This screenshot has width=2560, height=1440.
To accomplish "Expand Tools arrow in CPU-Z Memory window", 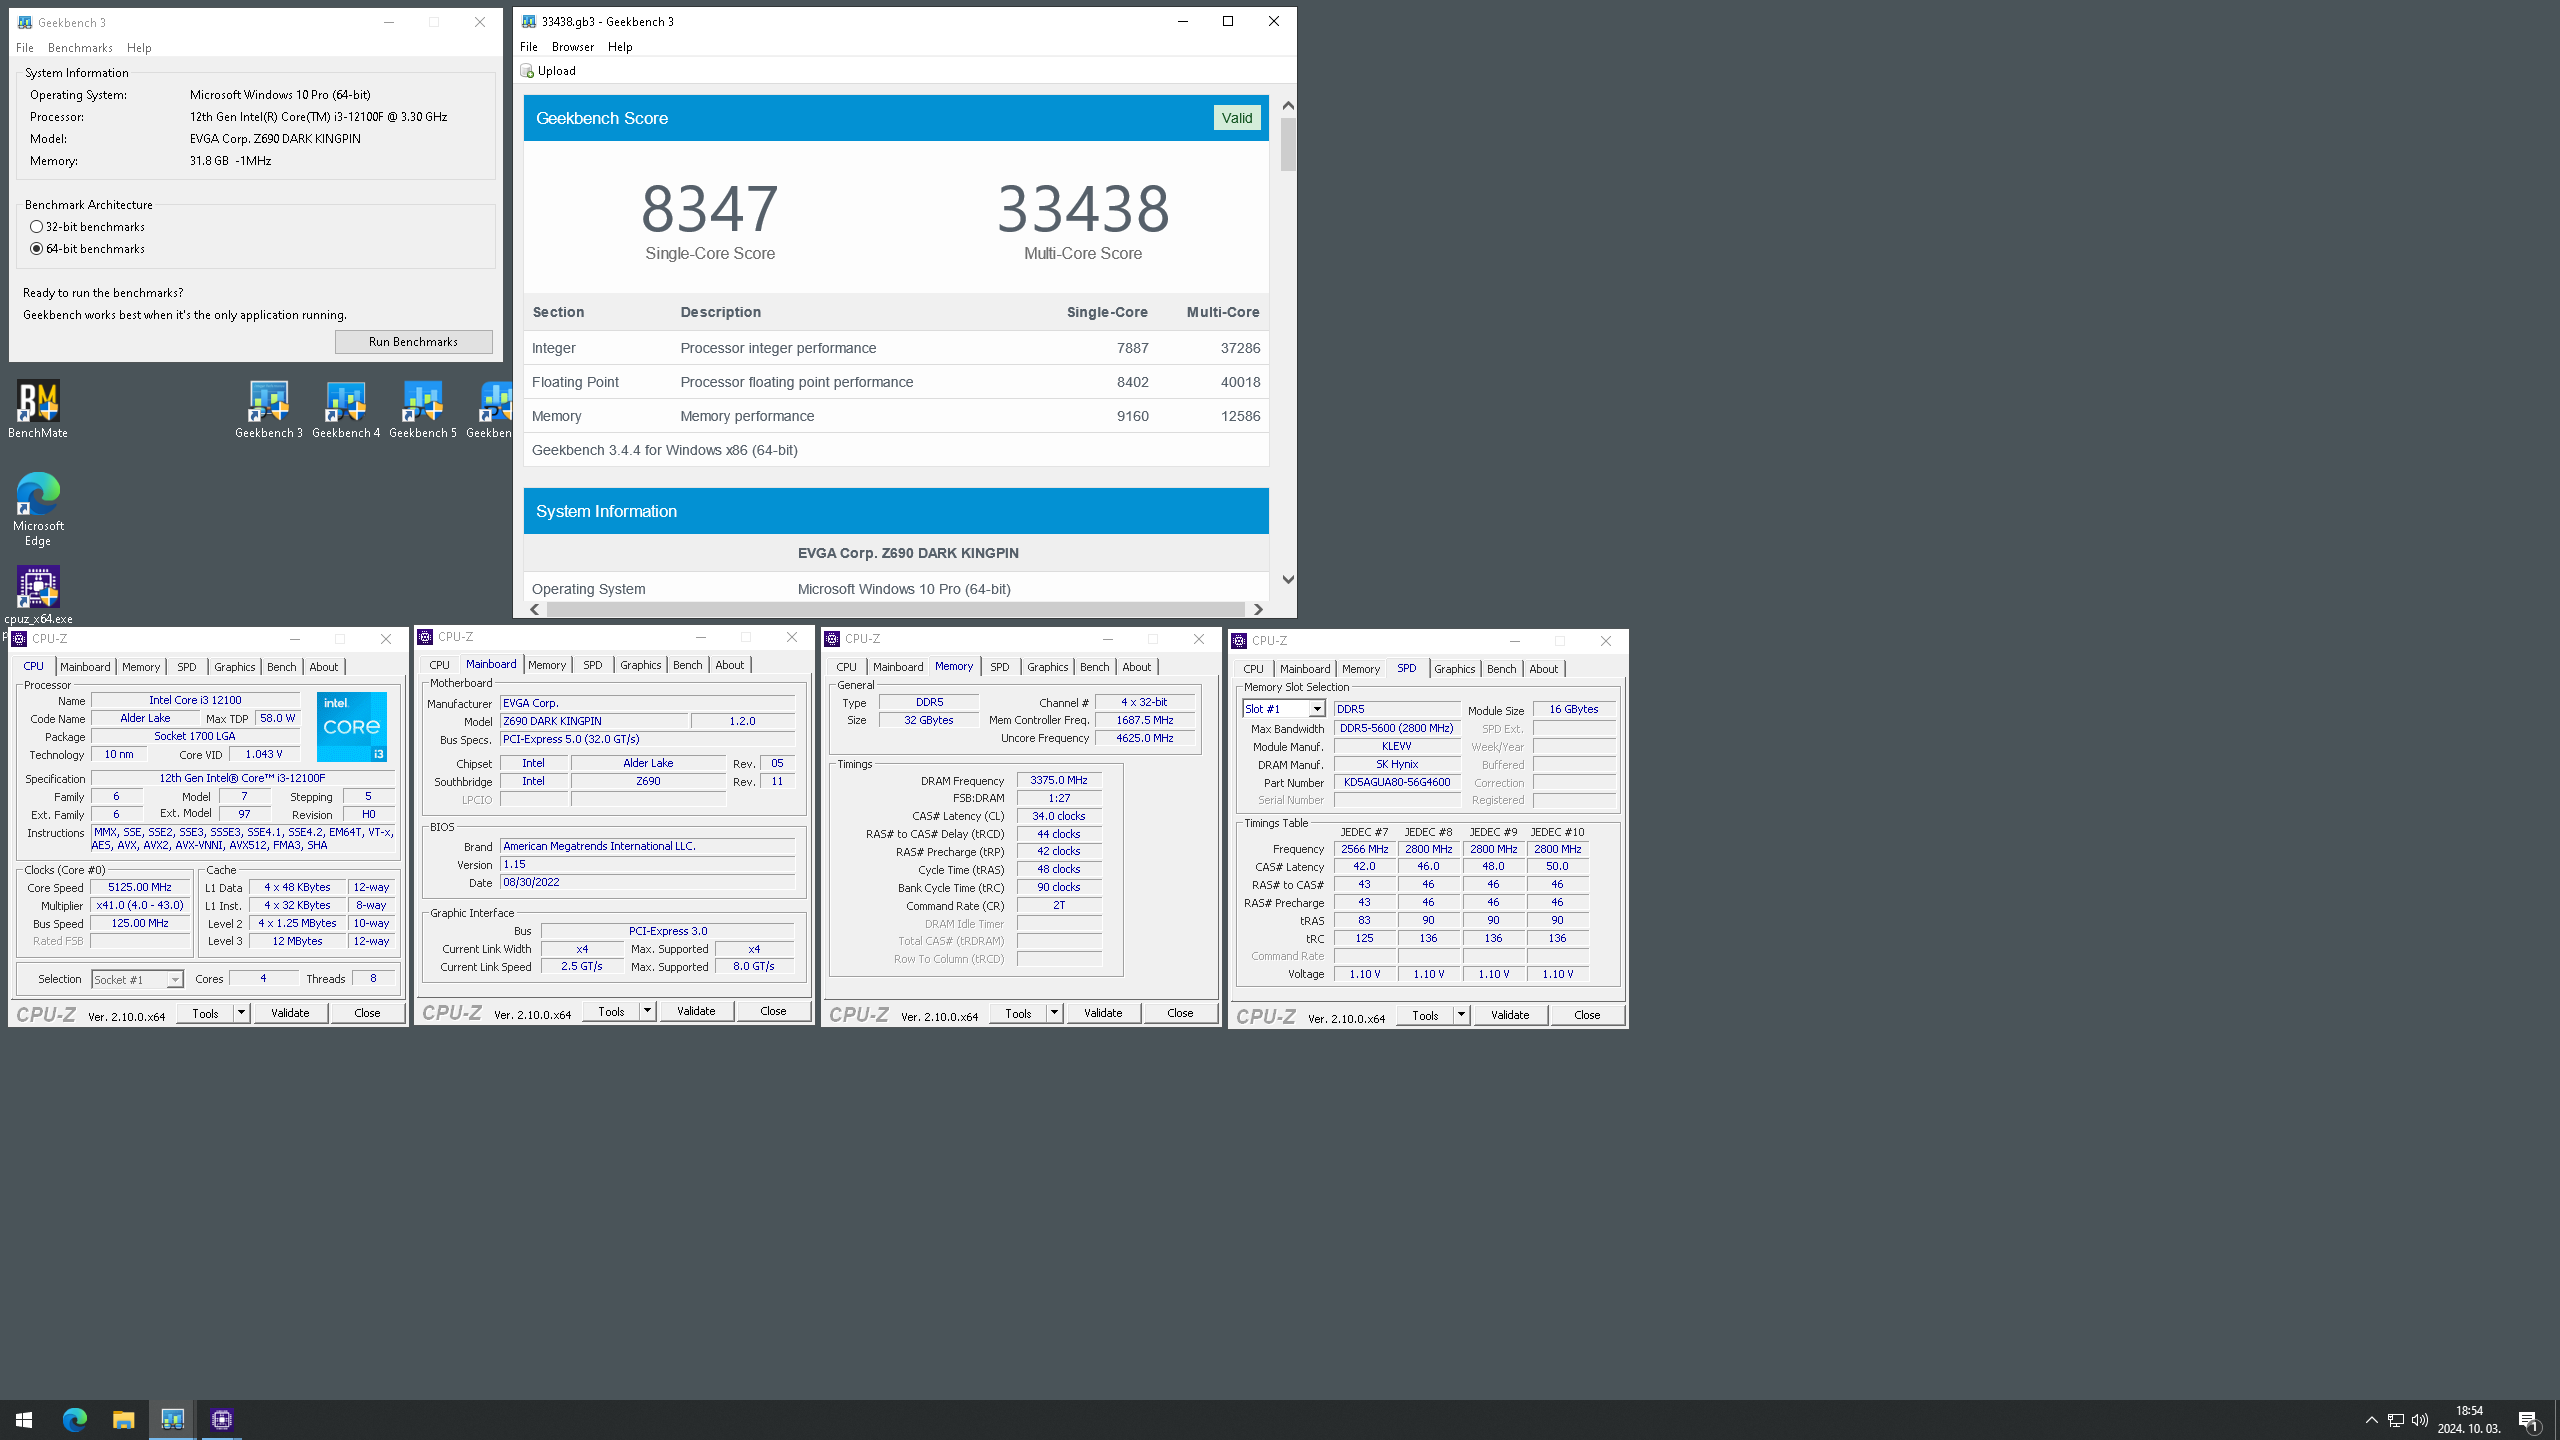I will pos(1054,1013).
